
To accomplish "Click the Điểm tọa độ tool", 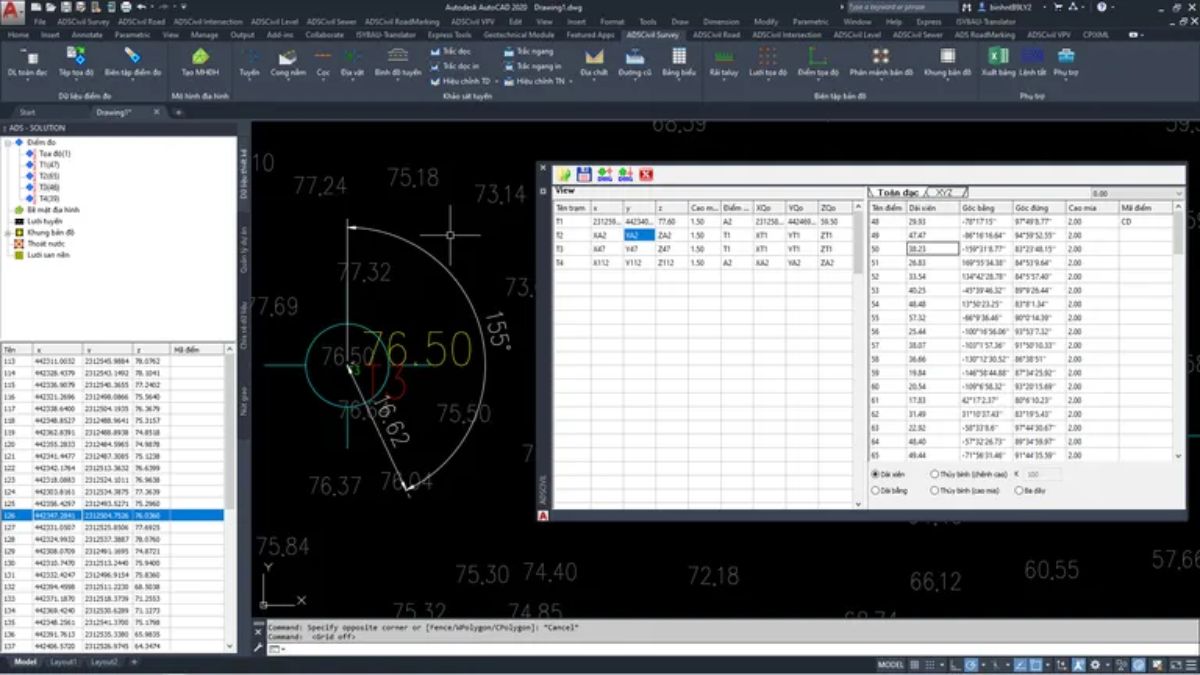I will [x=818, y=61].
